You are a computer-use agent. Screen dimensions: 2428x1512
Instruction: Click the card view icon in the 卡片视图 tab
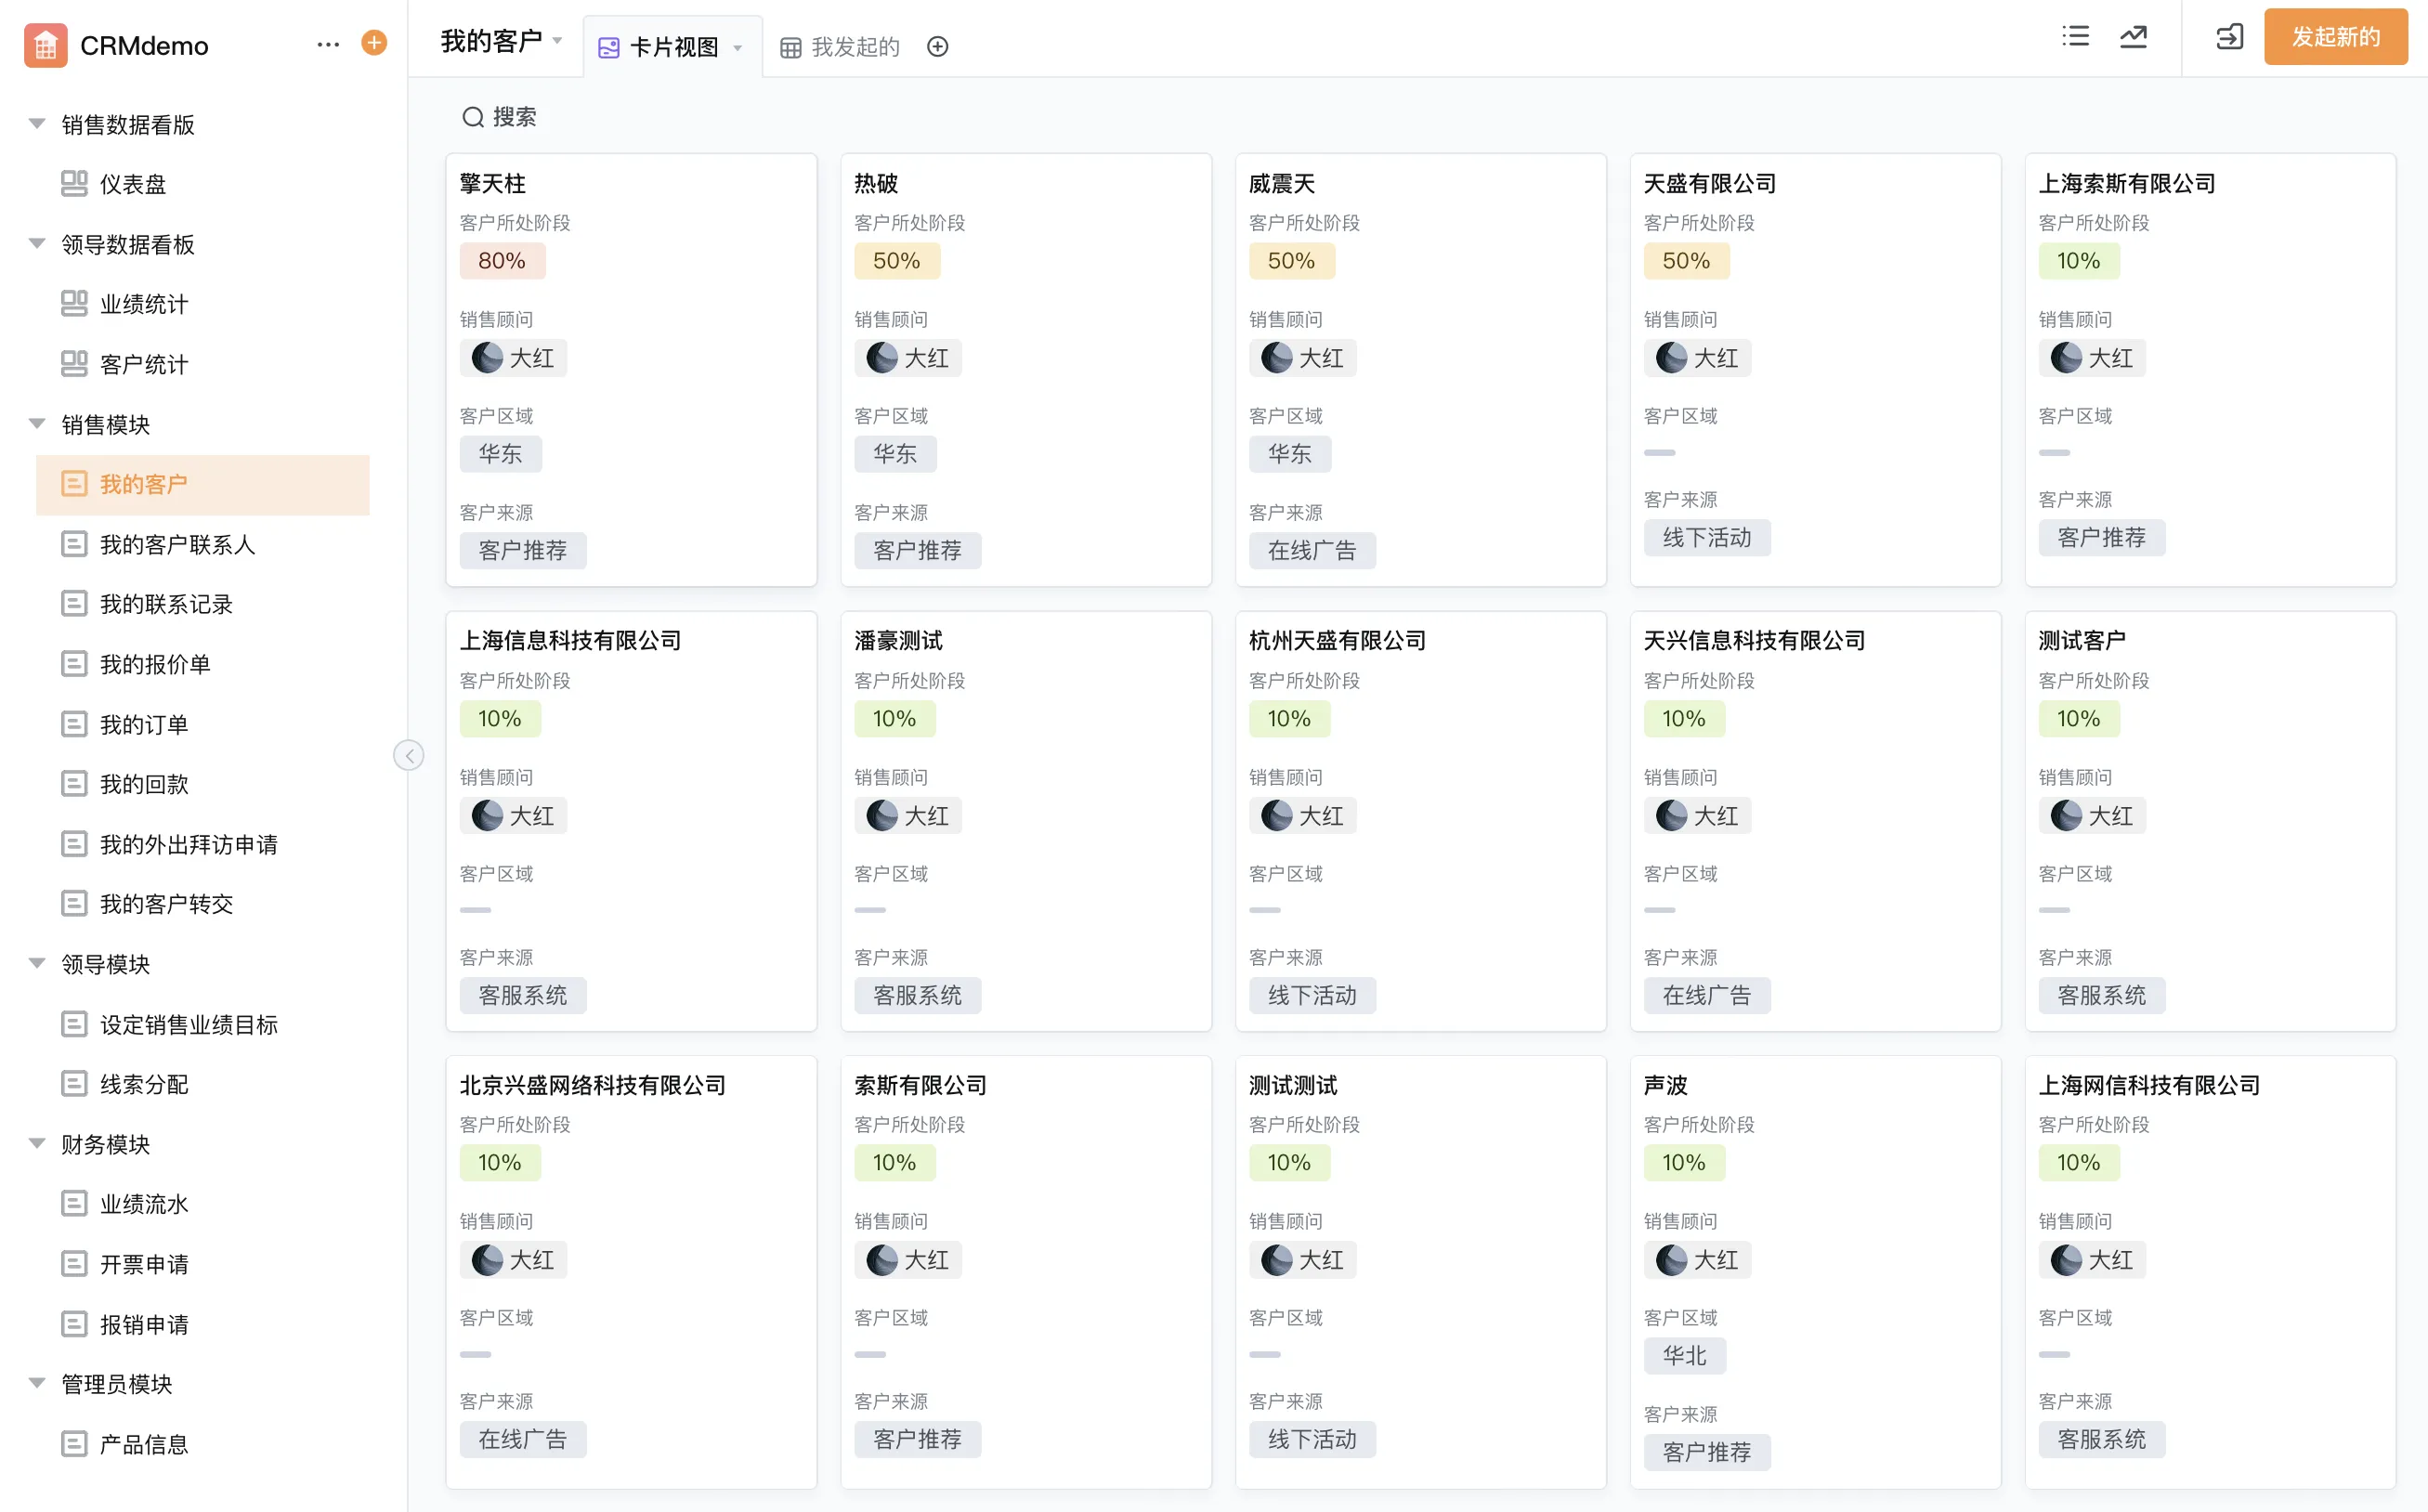coord(608,47)
